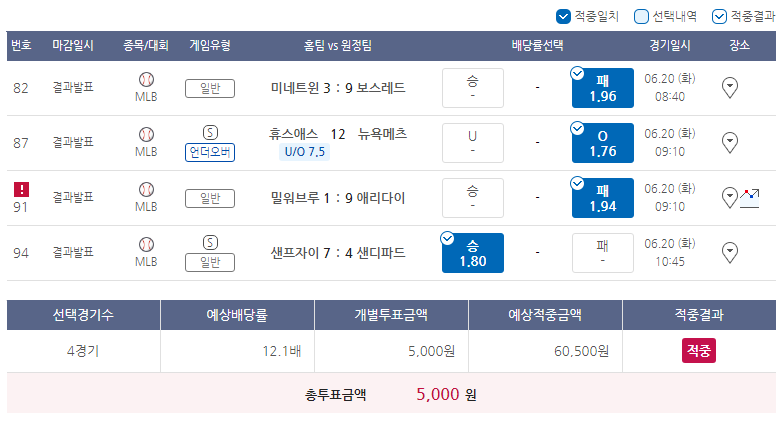784x428 pixels.
Task: Open location pin for game 94
Action: 730,253
